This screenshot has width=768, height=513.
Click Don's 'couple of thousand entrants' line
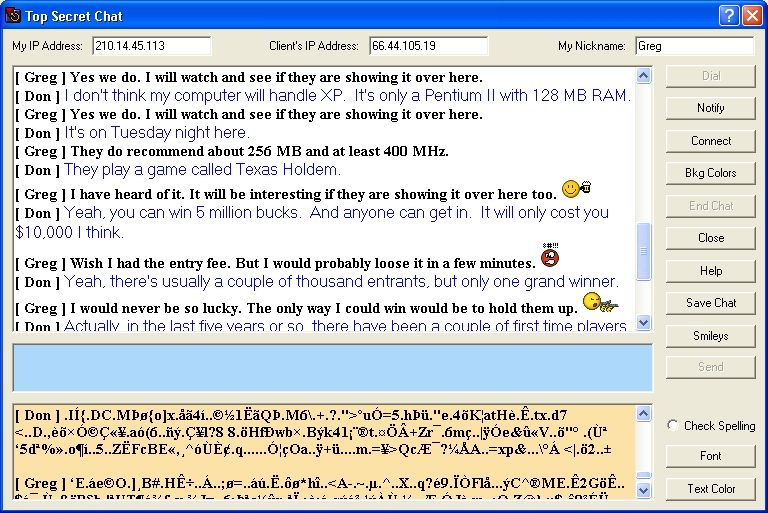tap(317, 282)
